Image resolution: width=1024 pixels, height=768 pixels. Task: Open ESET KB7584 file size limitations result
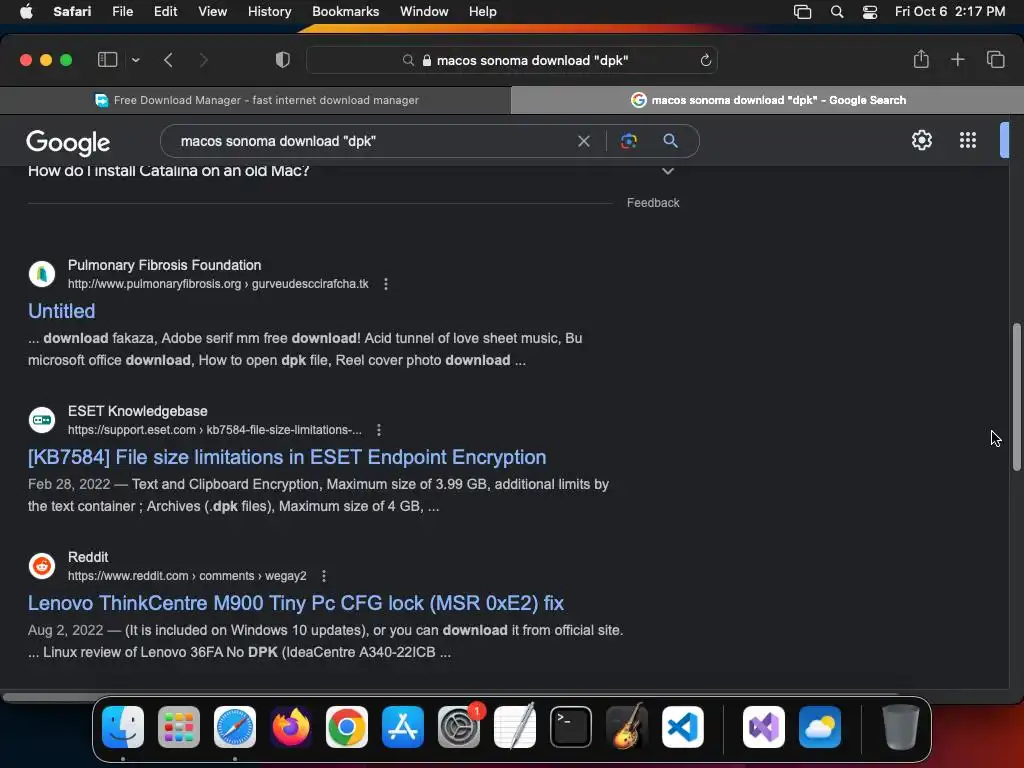[x=287, y=457]
